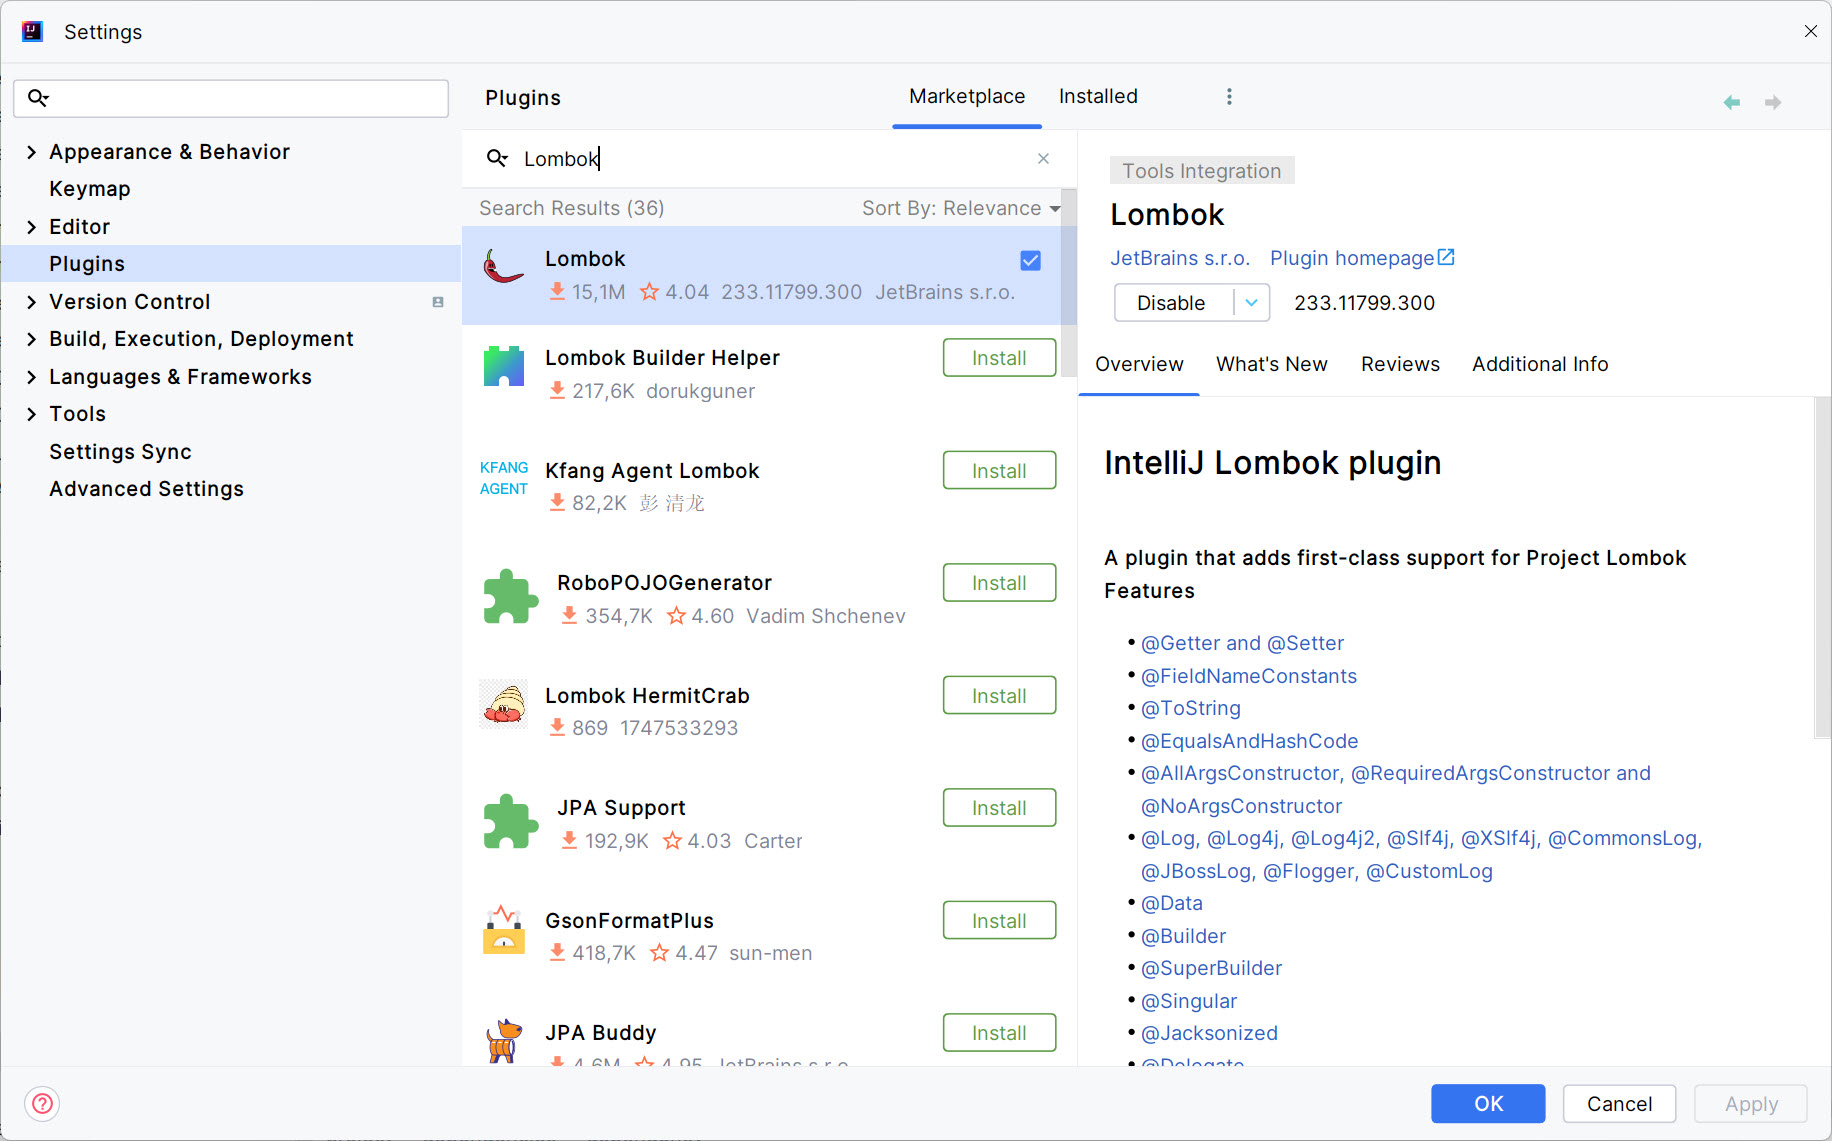This screenshot has height=1141, width=1832.
Task: Click the JPA Buddy dog icon
Action: [x=504, y=1040]
